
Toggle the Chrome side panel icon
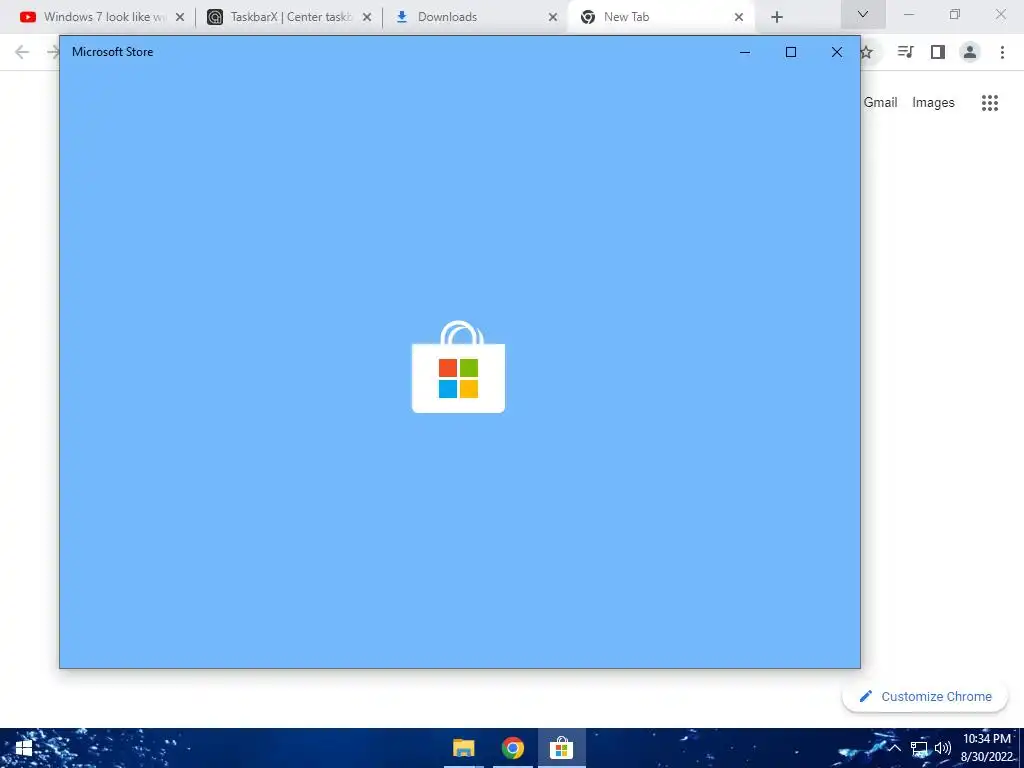[938, 52]
